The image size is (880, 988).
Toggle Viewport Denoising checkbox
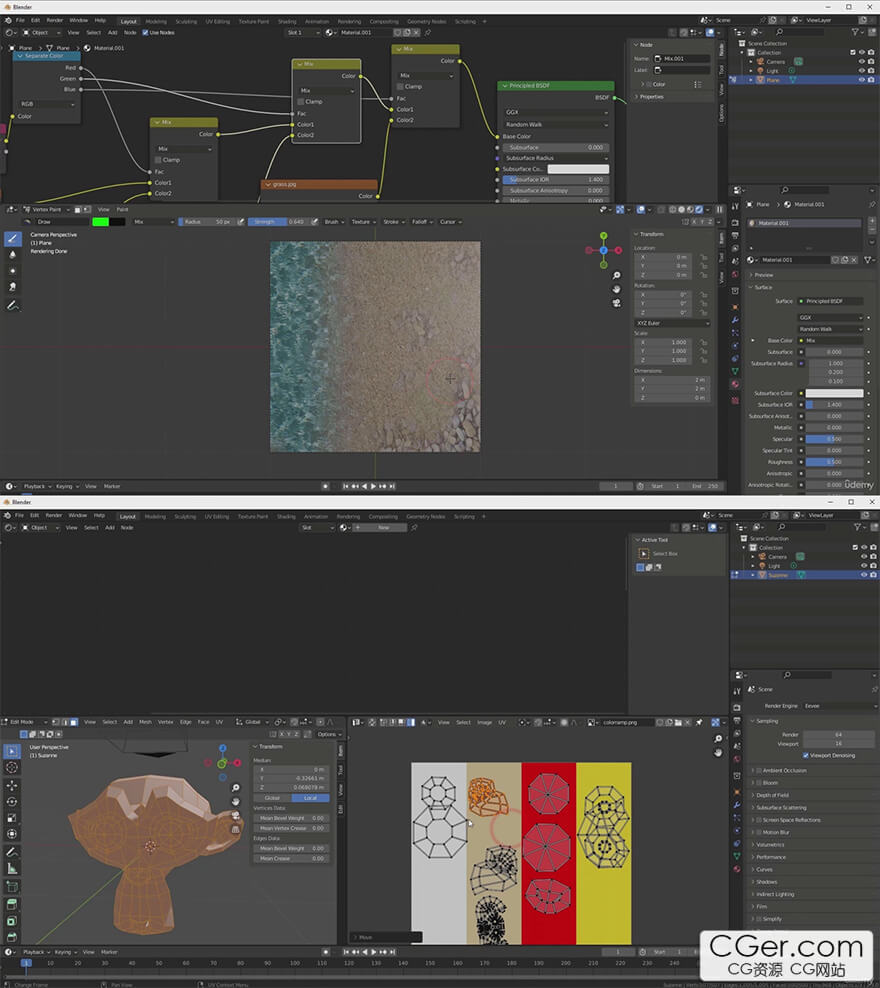coord(806,755)
